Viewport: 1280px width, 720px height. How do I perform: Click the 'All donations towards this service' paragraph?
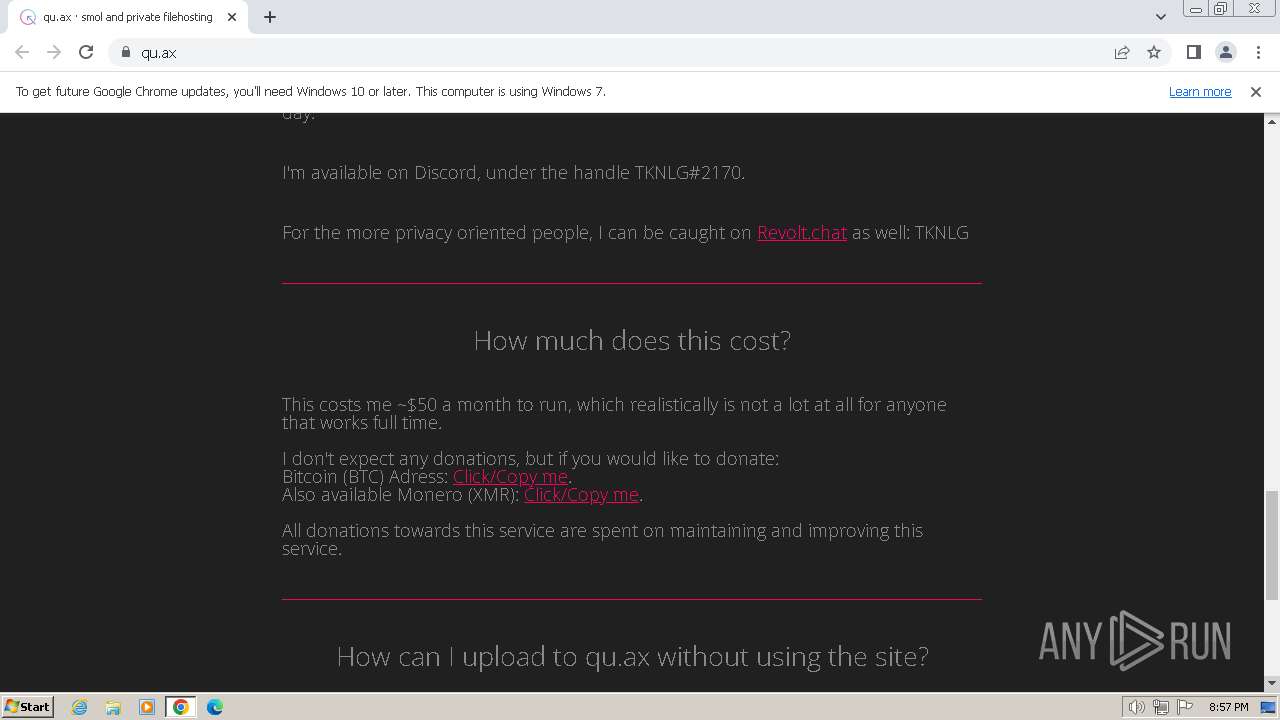[602, 539]
